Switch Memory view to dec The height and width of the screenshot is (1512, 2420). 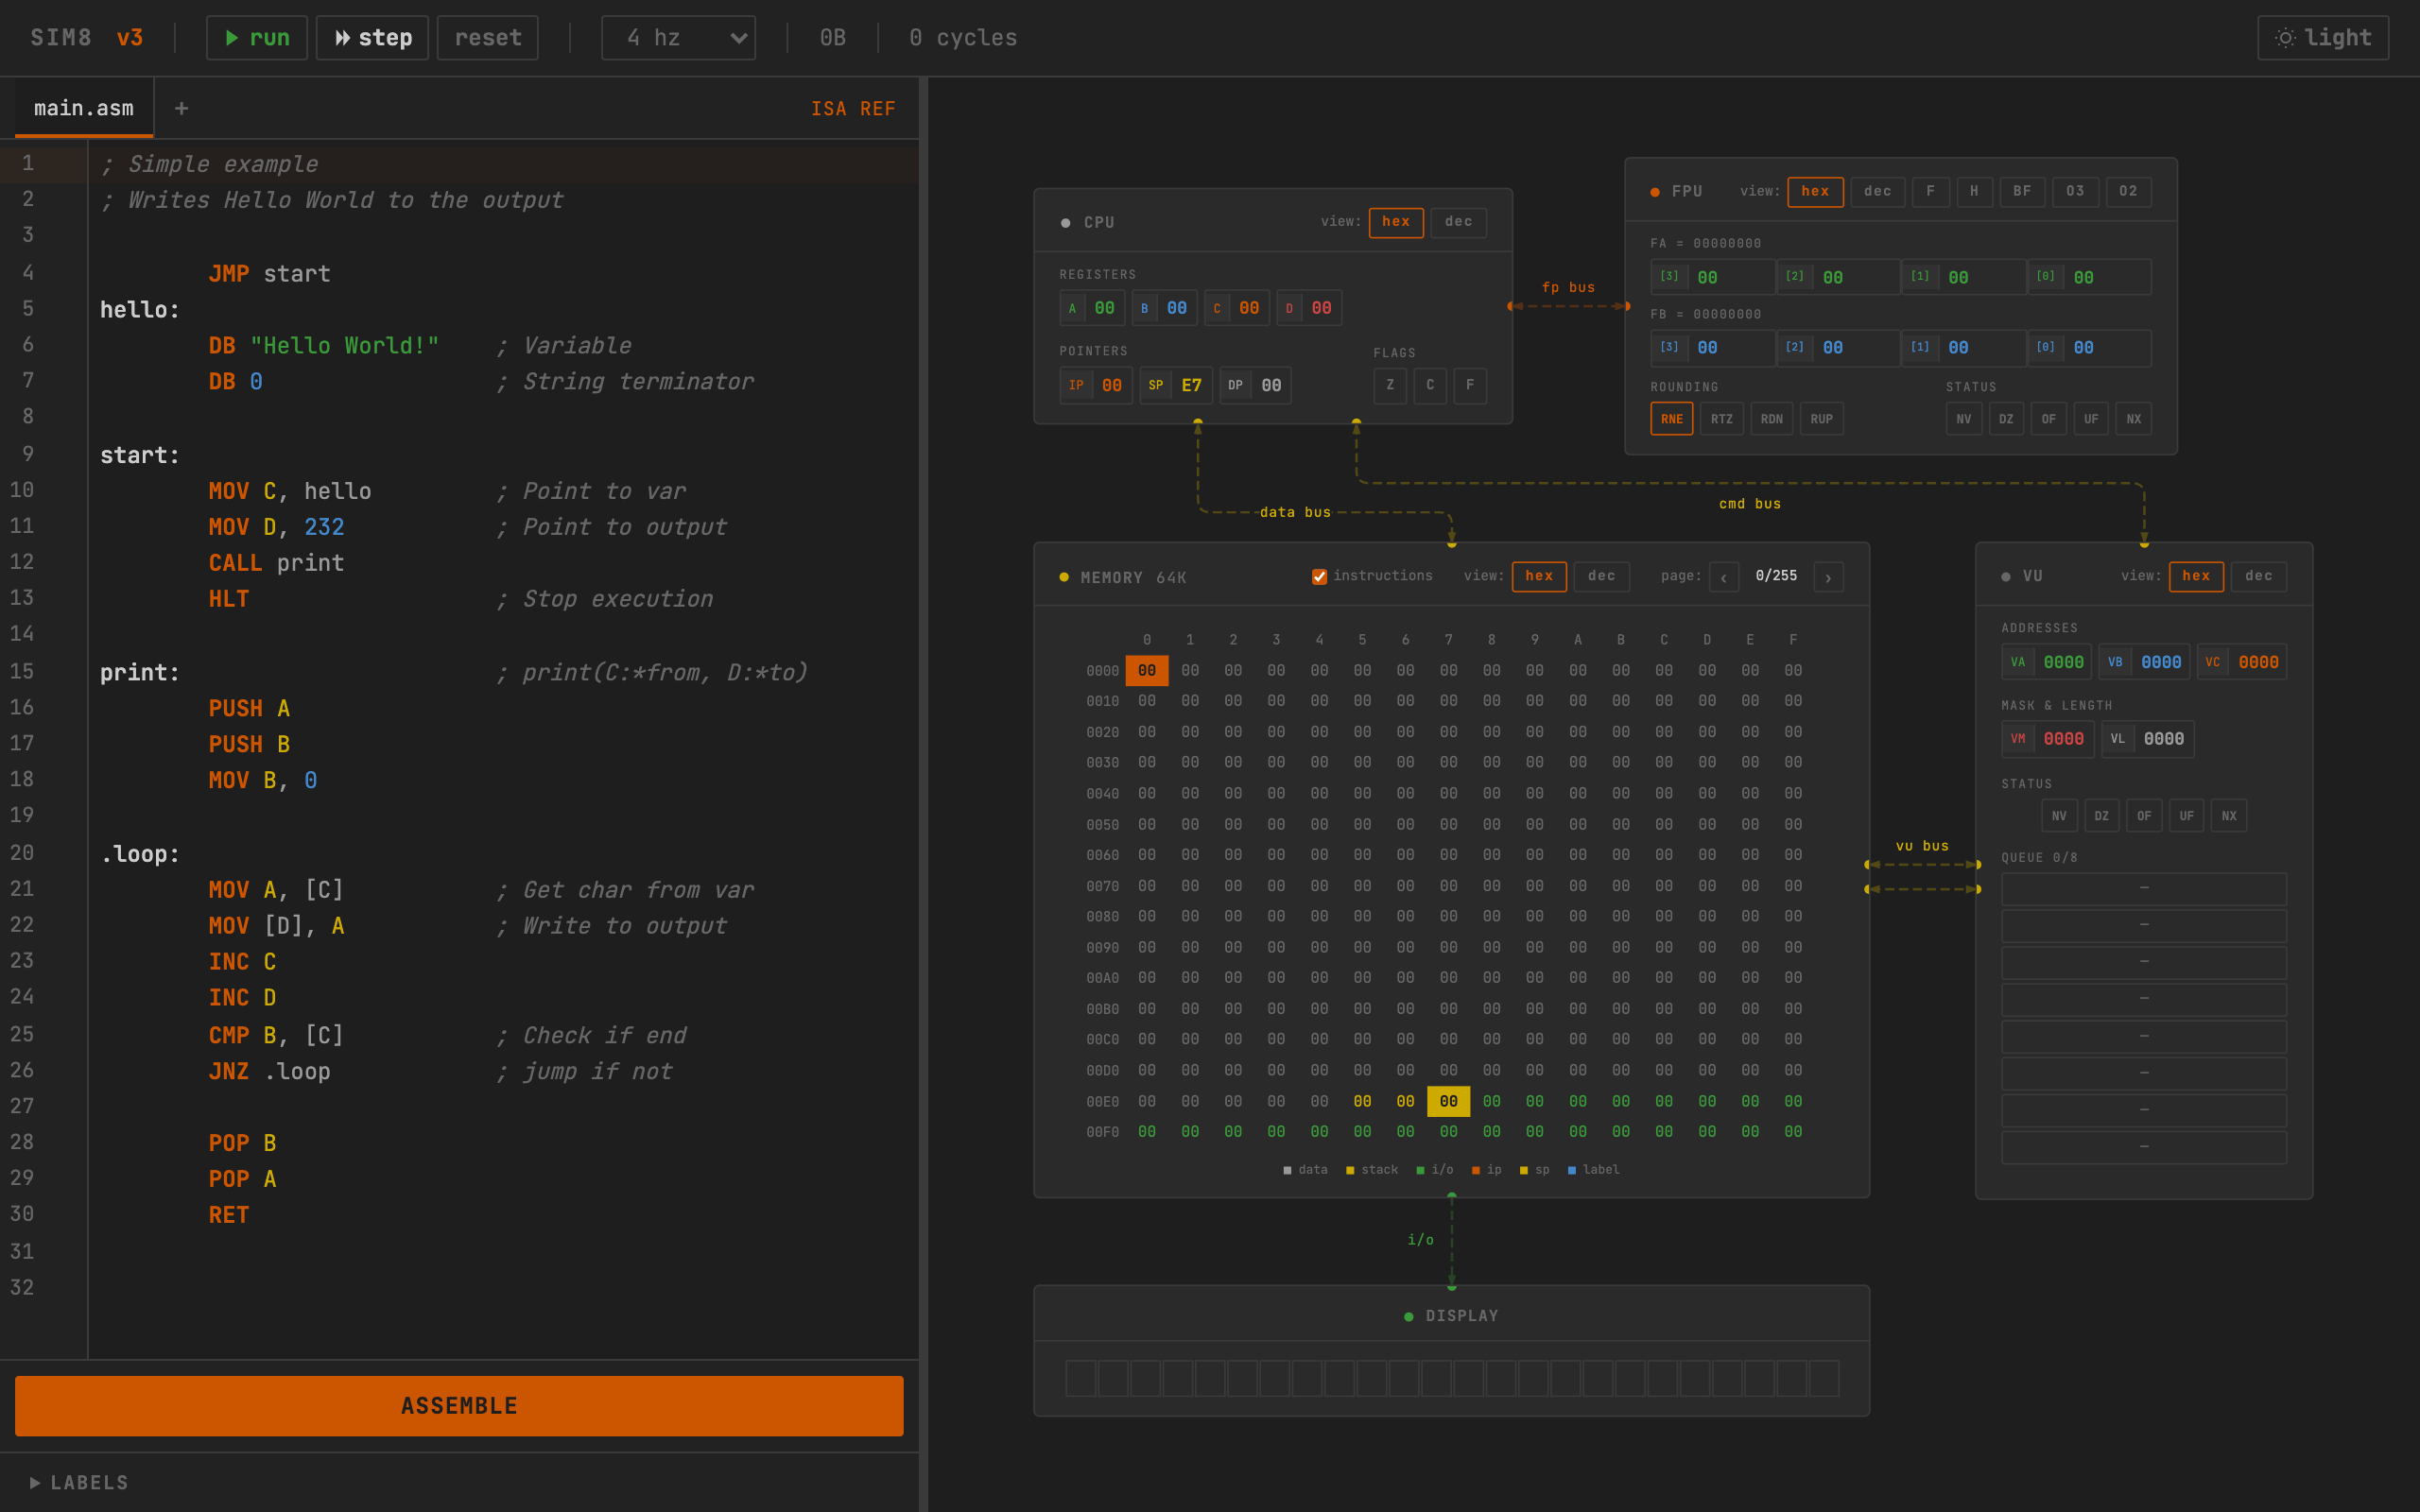(x=1601, y=576)
